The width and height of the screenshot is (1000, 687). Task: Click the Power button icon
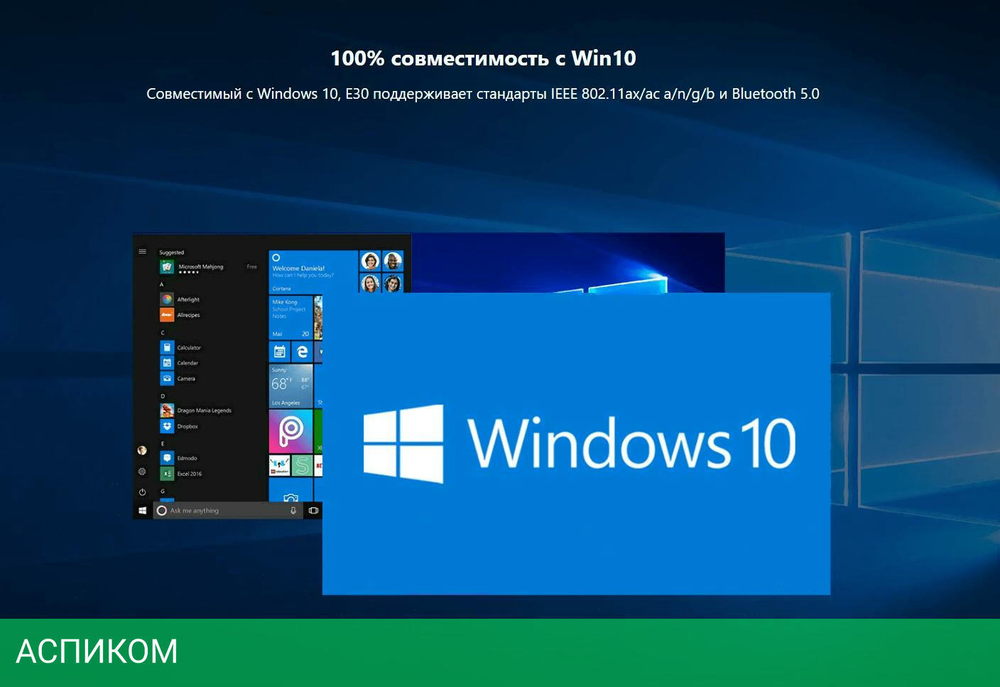pyautogui.click(x=142, y=492)
